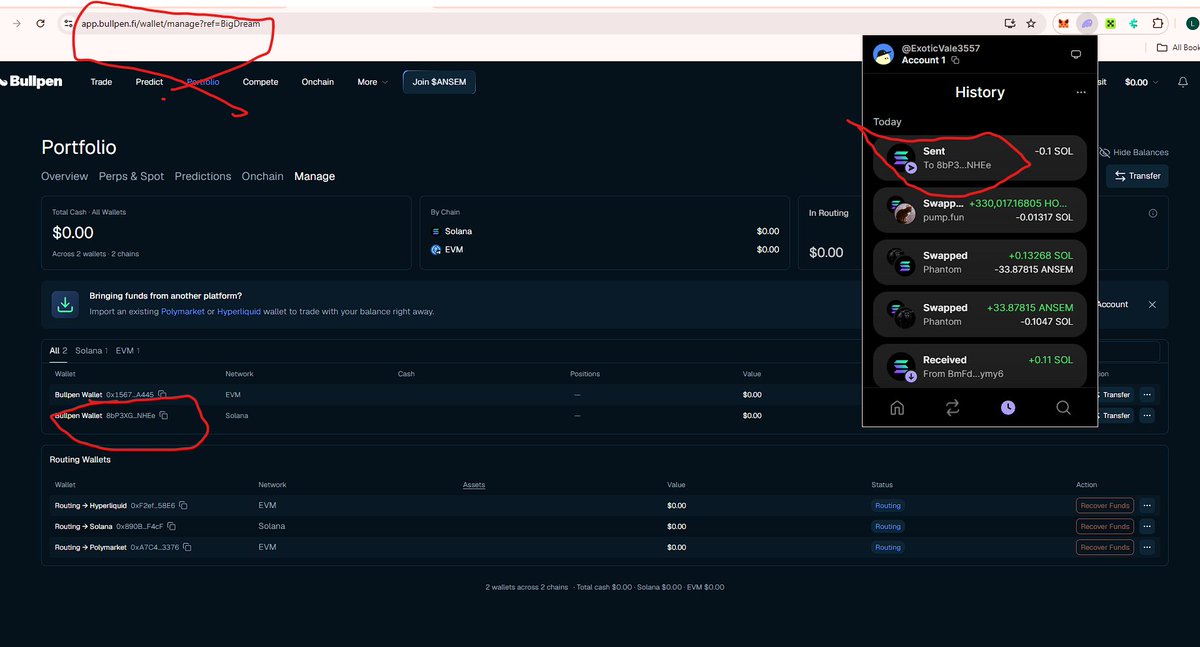This screenshot has height=647, width=1200.
Task: Click the install app icon in address bar
Action: point(1010,23)
